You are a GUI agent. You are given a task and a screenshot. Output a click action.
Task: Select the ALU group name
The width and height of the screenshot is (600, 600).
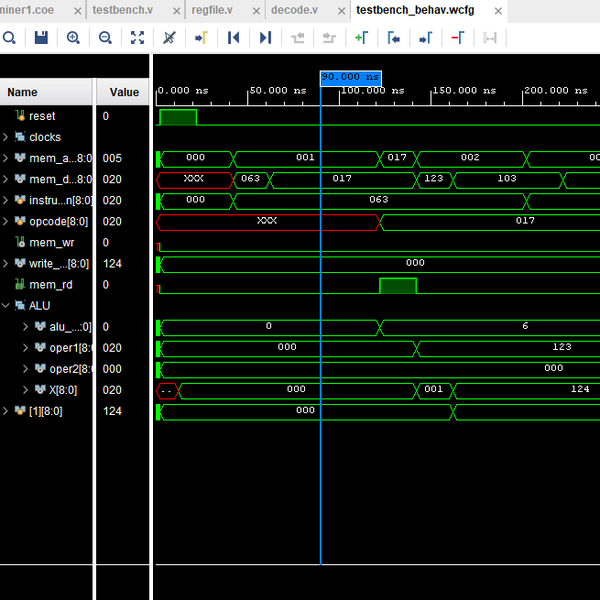[x=39, y=306]
